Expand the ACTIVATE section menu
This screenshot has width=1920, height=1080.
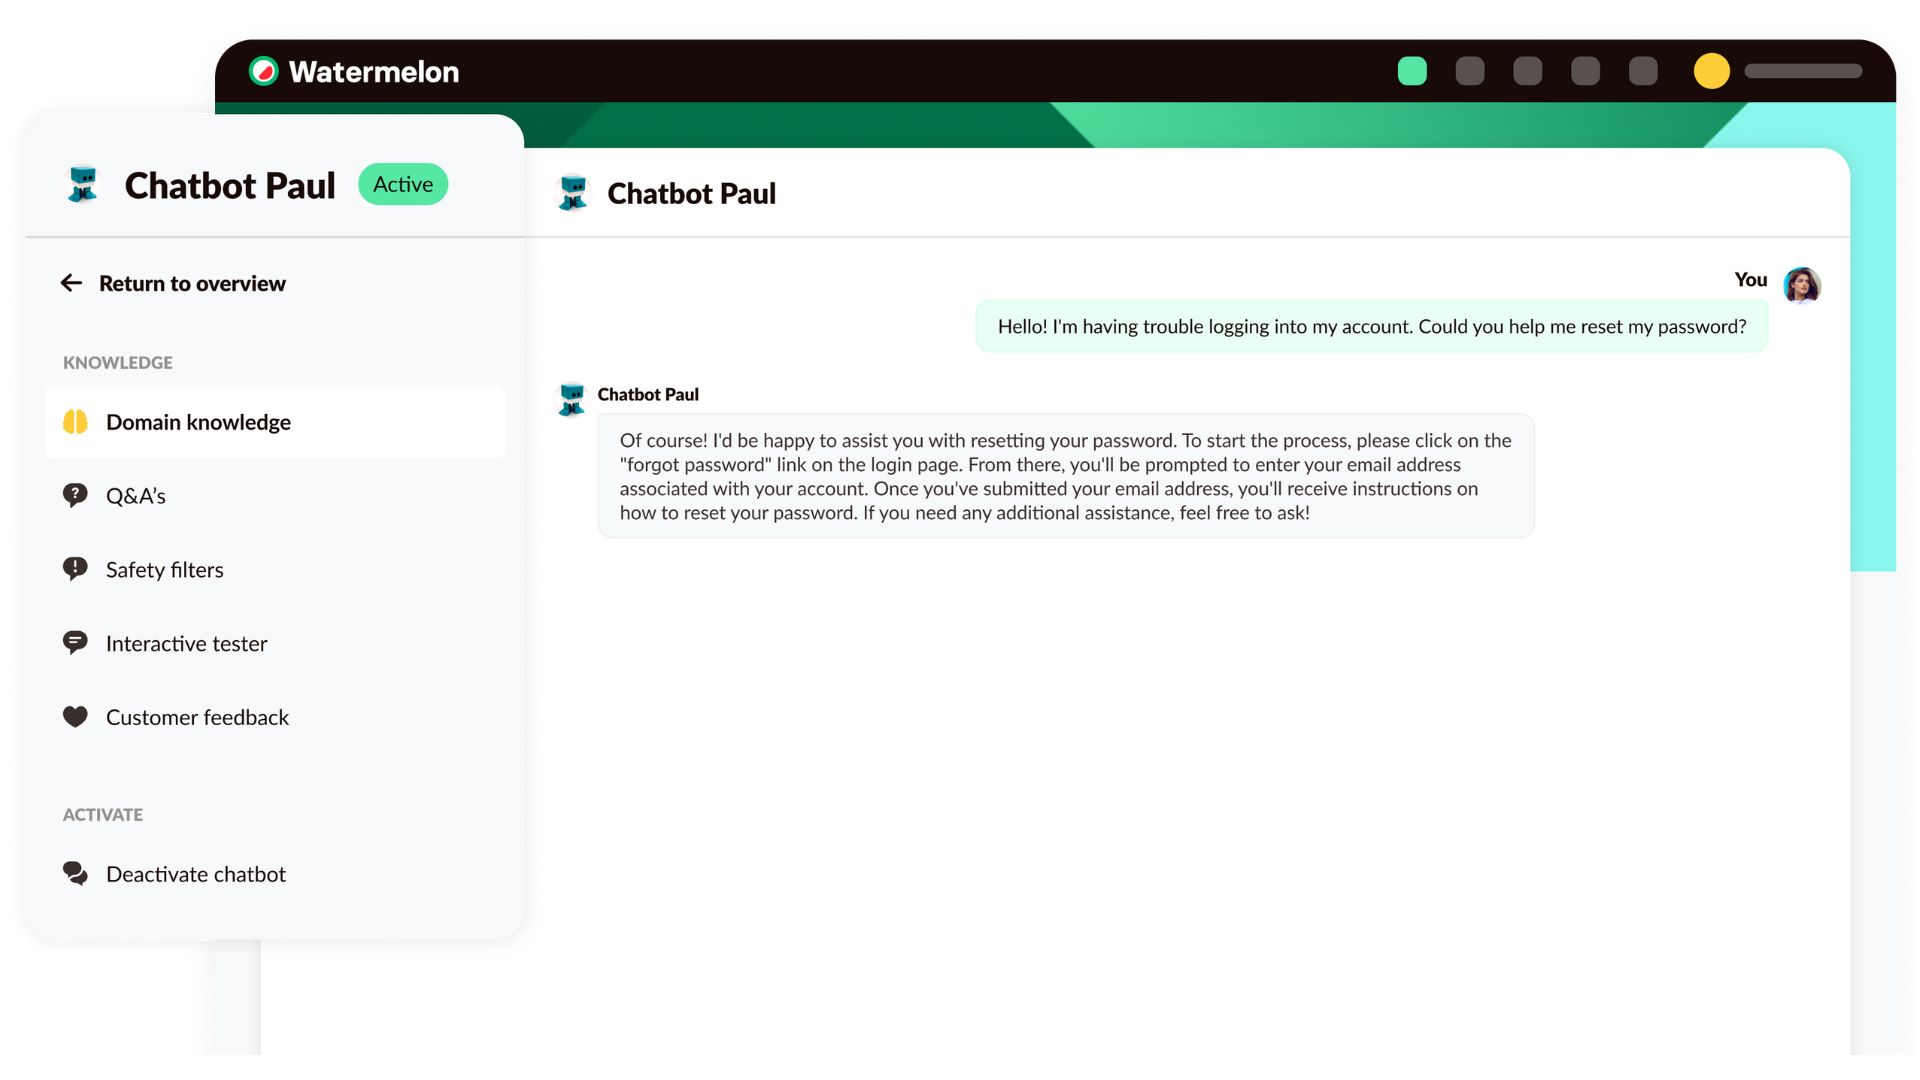103,814
